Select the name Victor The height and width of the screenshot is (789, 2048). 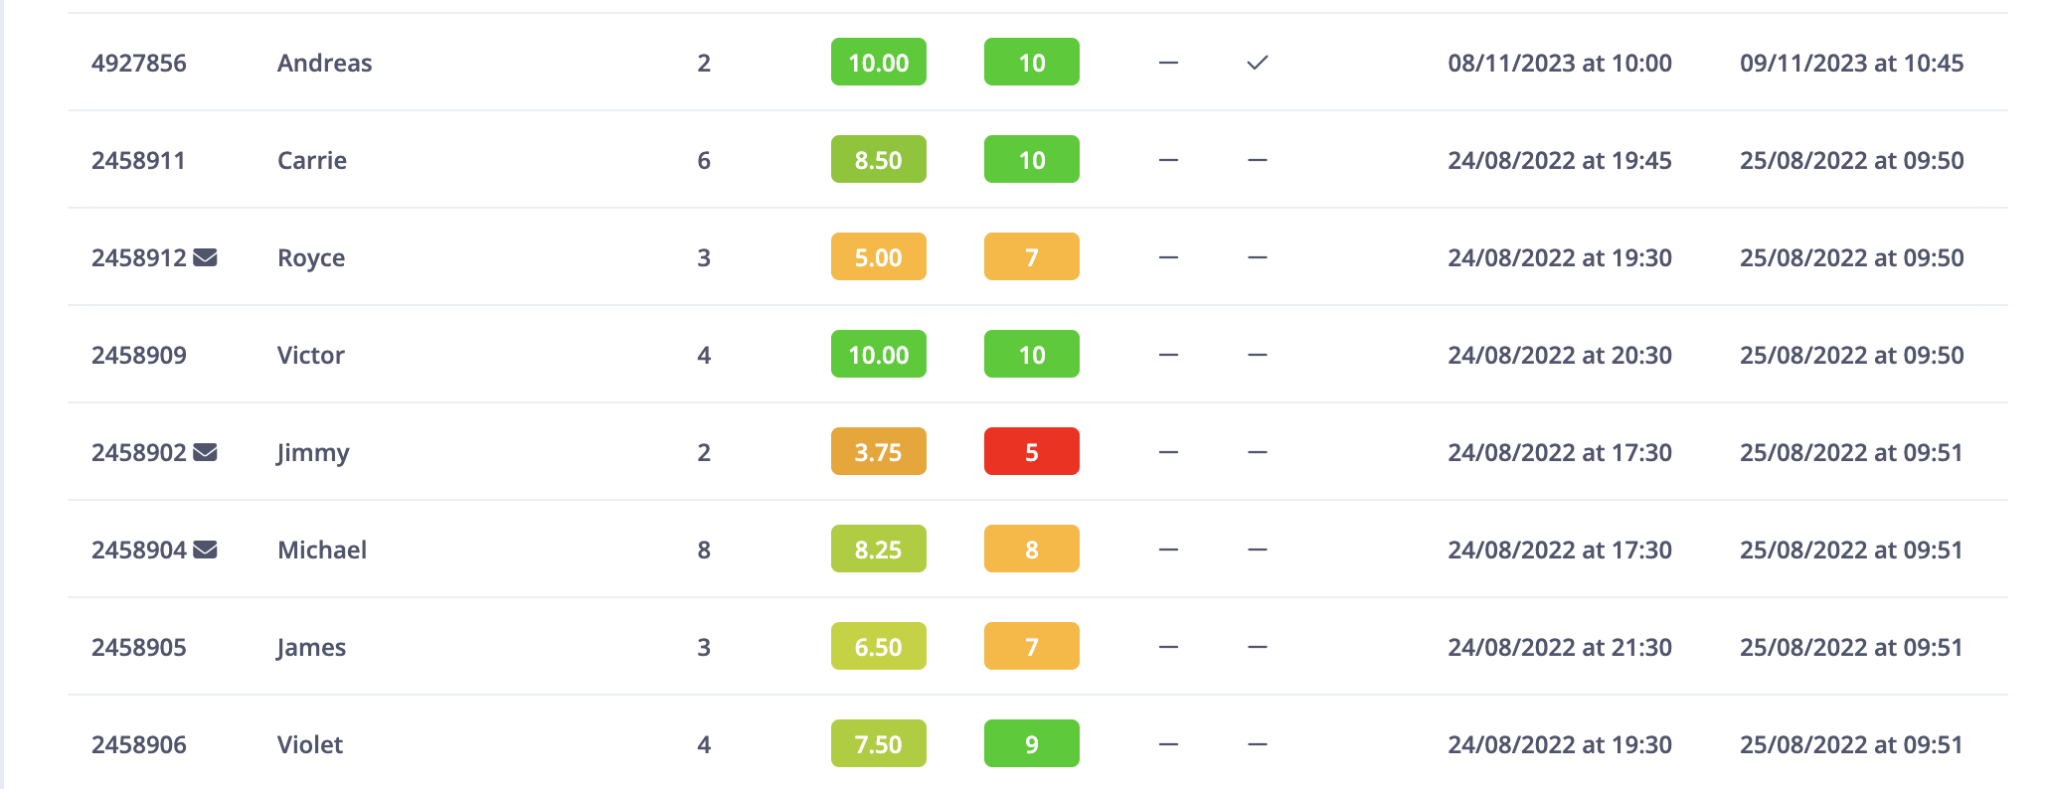coord(310,355)
